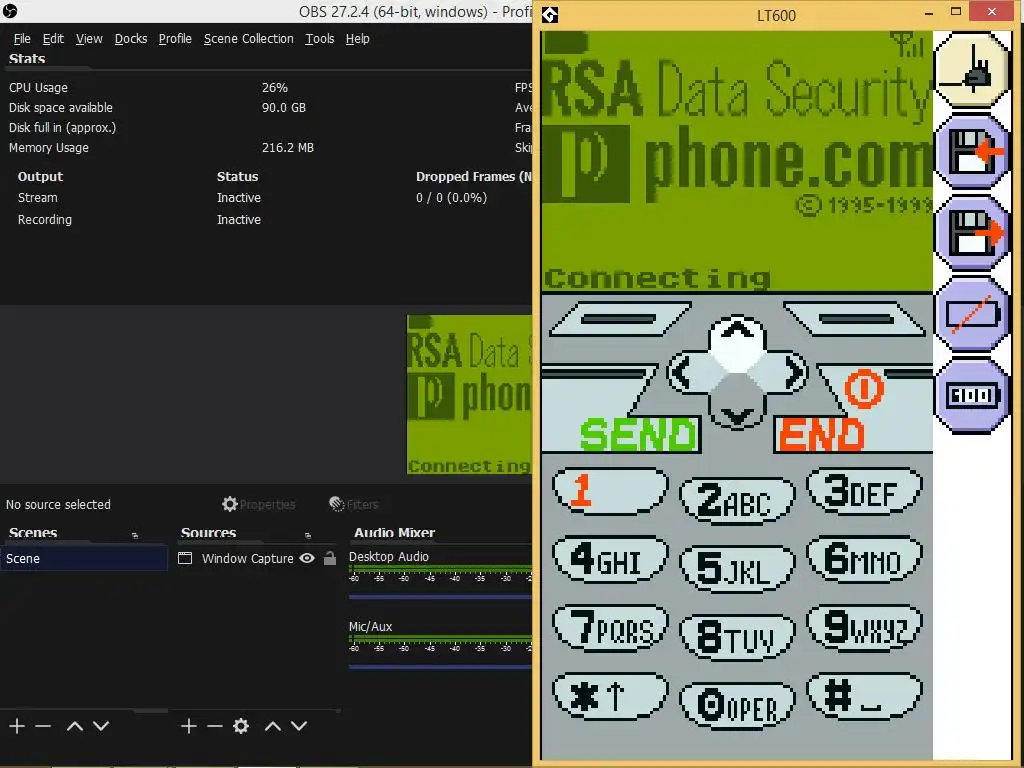Open the Docks menu in OBS

(x=131, y=39)
